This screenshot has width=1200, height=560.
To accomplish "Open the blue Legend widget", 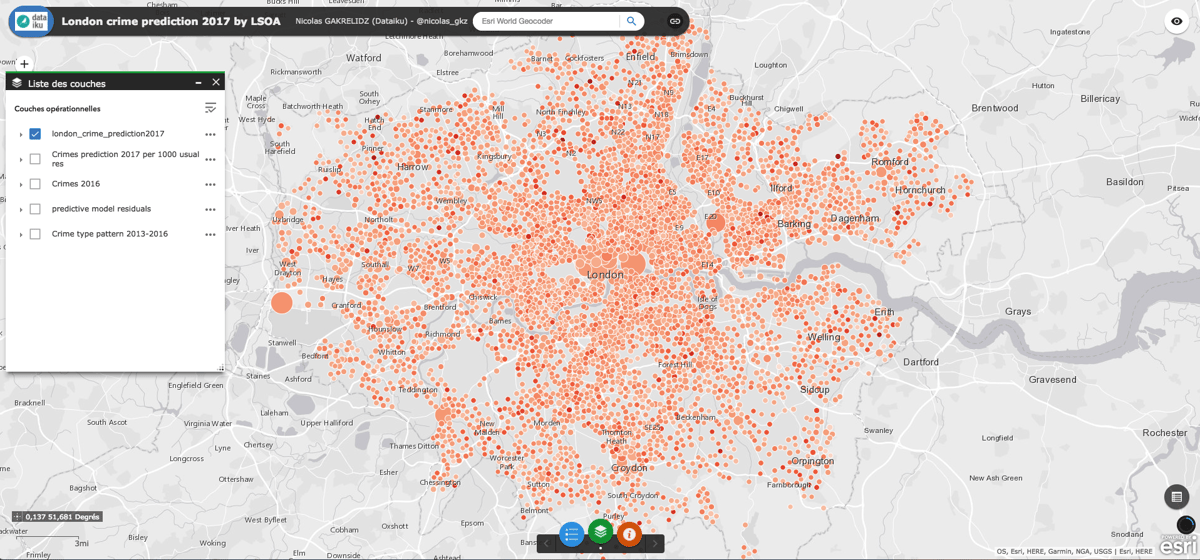I will click(x=571, y=534).
